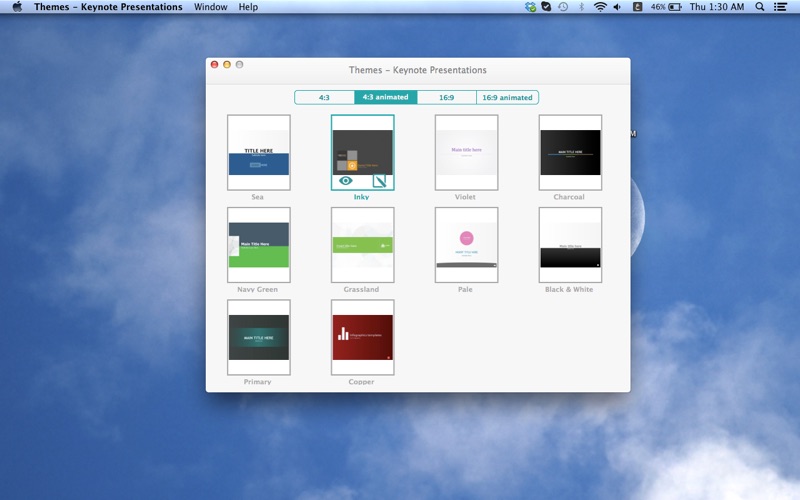
Task: Click the Grassland name label
Action: point(361,289)
